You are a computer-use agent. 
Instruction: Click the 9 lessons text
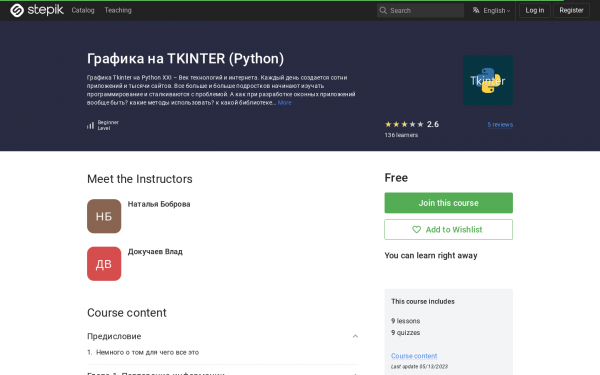click(406, 321)
